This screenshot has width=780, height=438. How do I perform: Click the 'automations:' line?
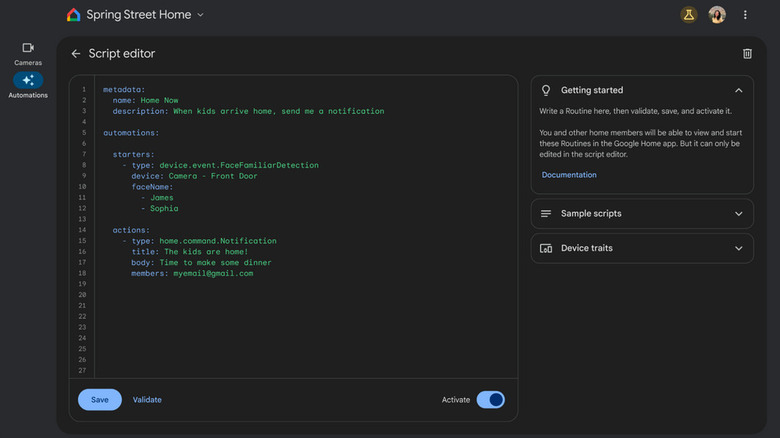(x=131, y=133)
